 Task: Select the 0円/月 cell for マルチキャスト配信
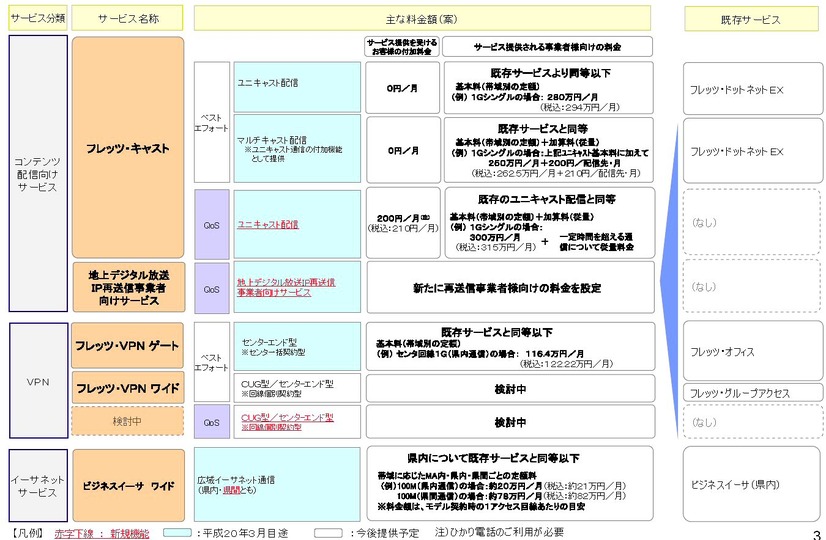[x=403, y=150]
